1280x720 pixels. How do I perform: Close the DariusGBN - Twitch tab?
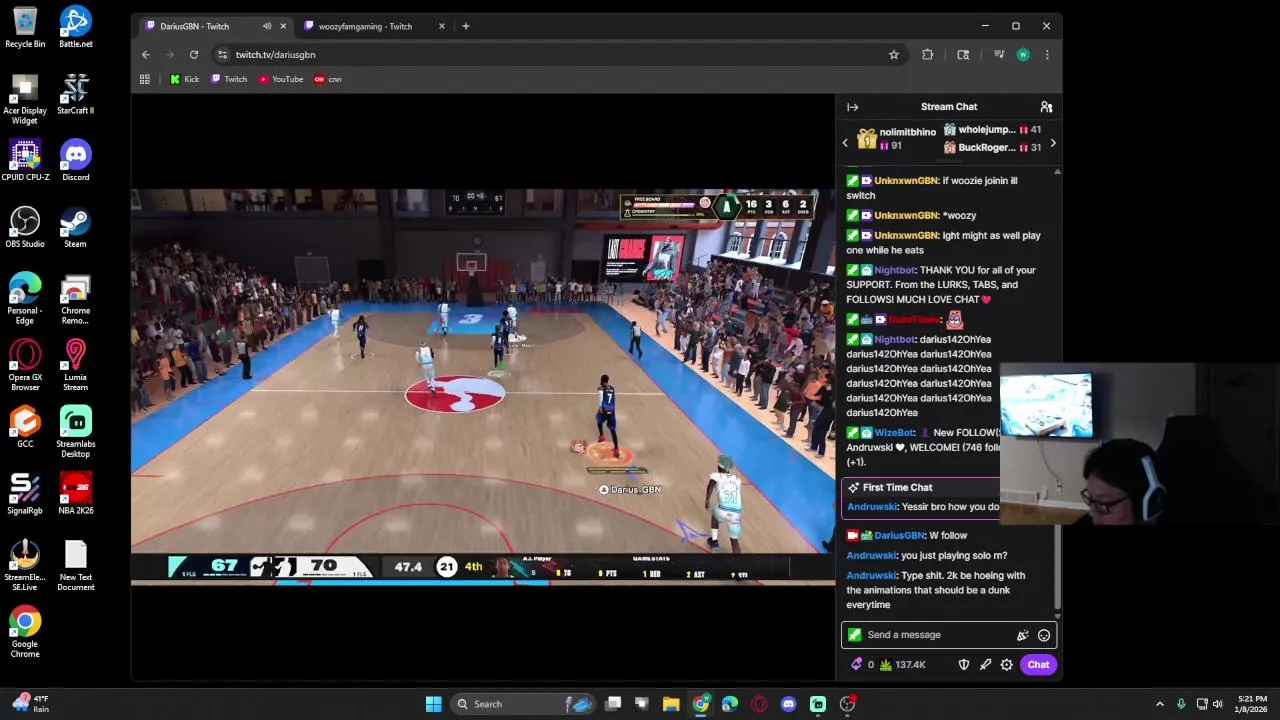pos(283,26)
